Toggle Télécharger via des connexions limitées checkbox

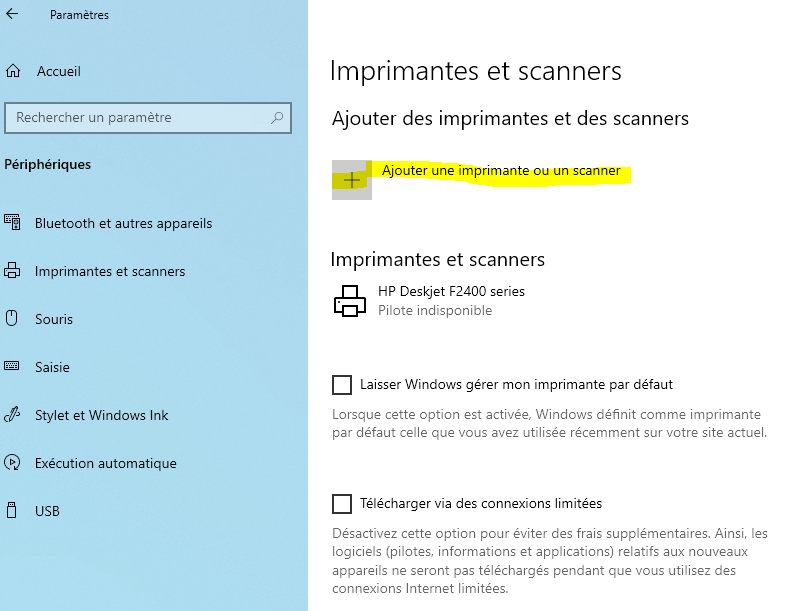coord(342,503)
